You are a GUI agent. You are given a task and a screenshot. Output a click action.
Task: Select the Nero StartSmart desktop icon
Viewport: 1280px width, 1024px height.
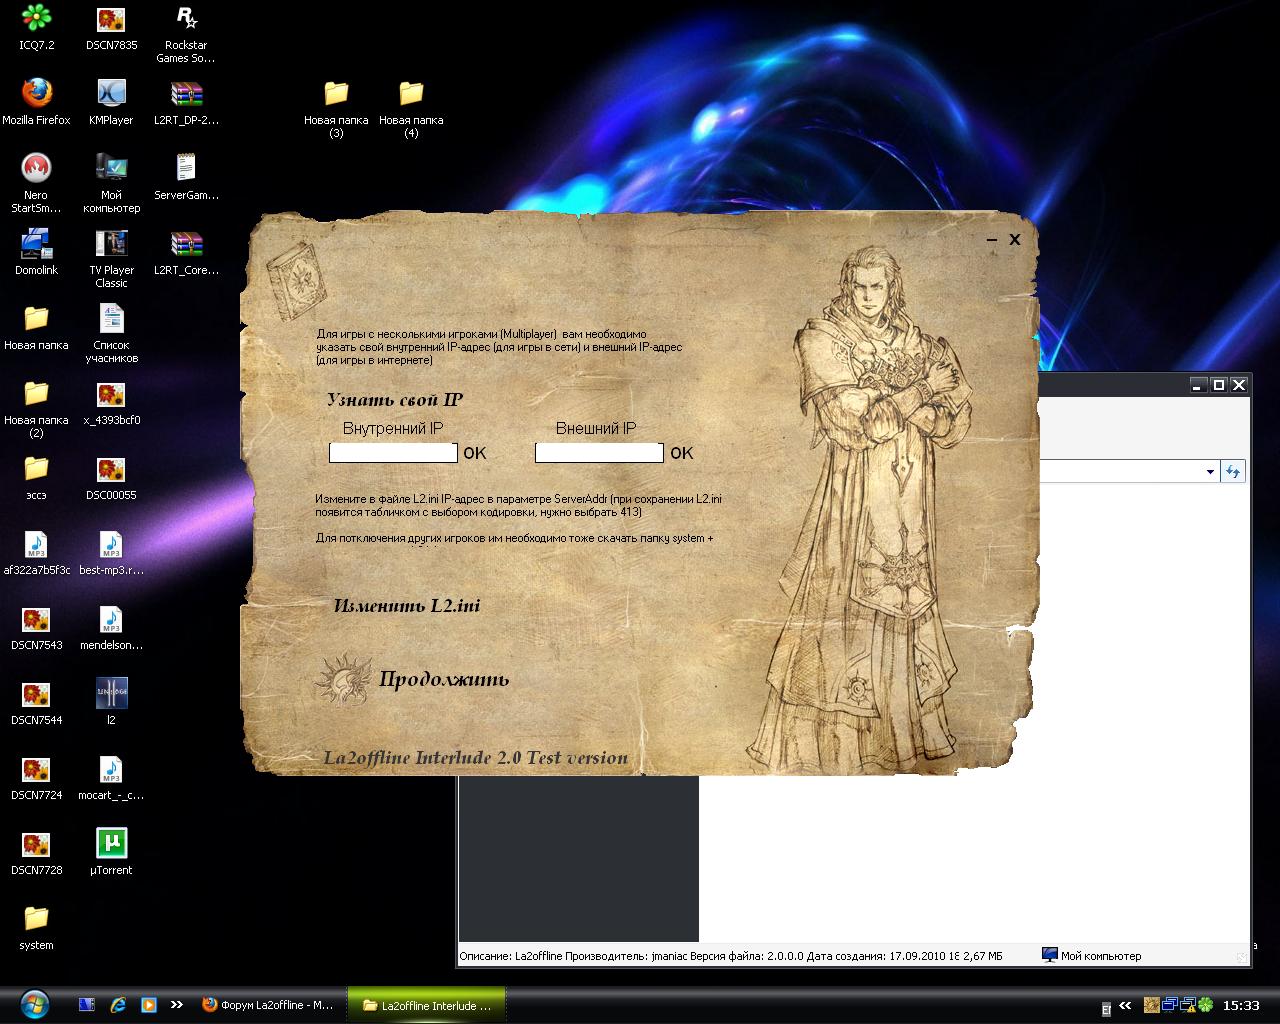pos(36,183)
